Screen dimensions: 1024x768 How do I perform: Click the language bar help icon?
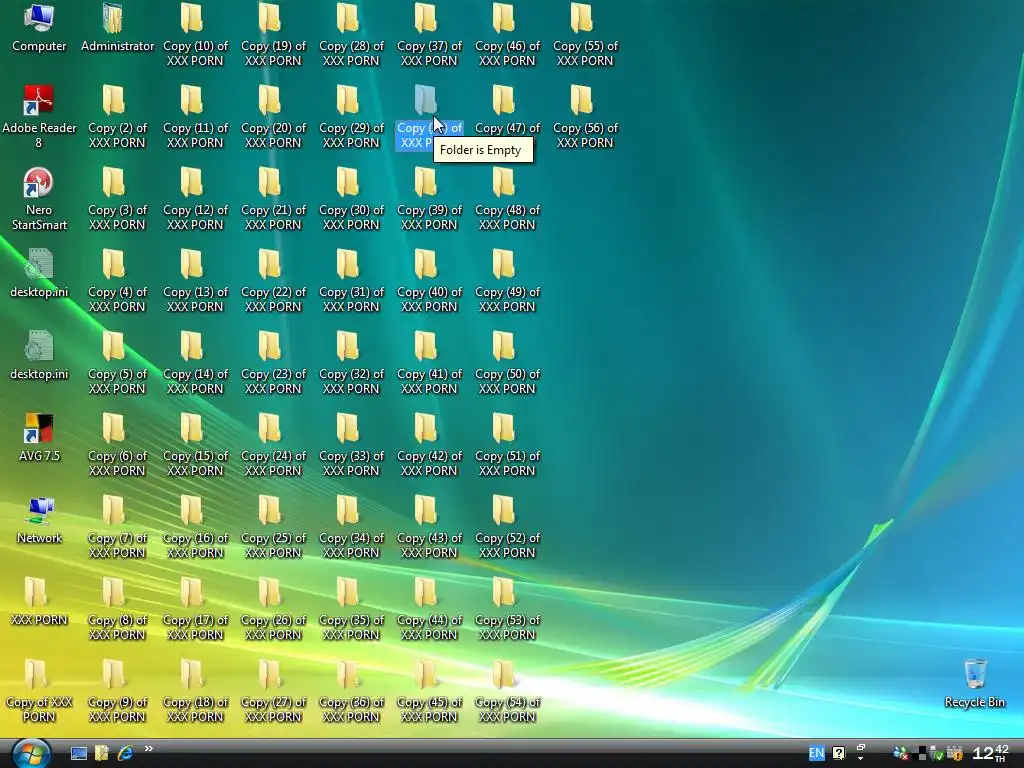pyautogui.click(x=839, y=753)
